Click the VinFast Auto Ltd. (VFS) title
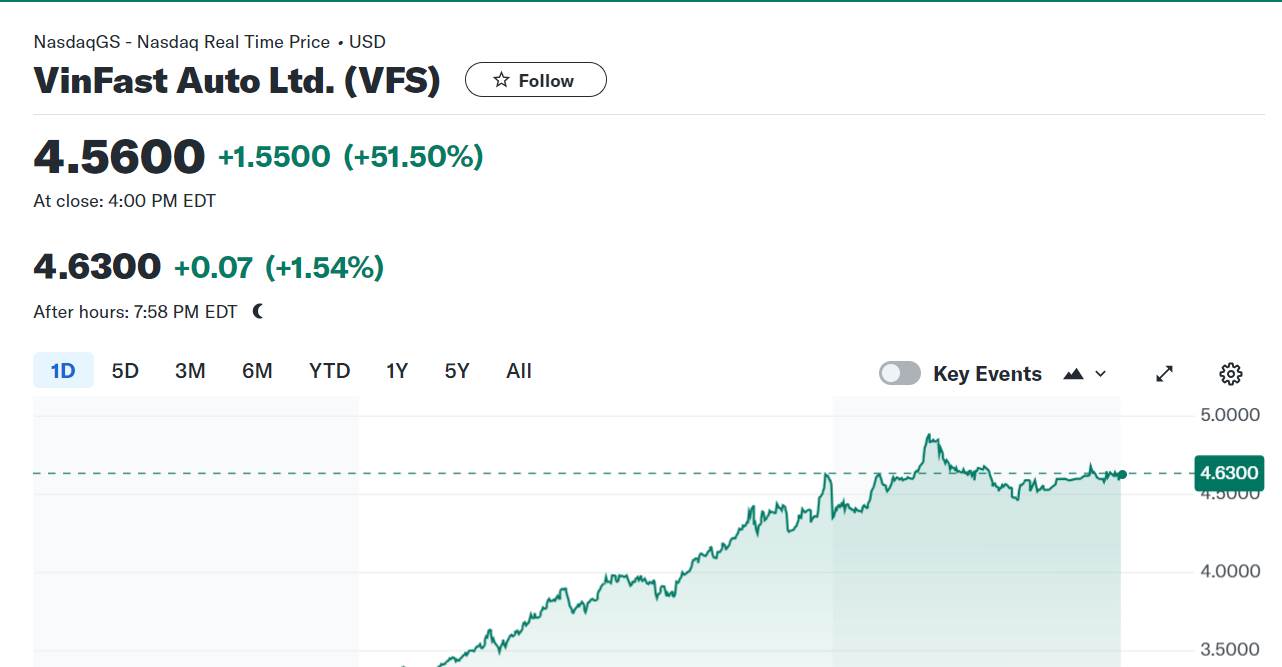Image resolution: width=1282 pixels, height=667 pixels. pyautogui.click(x=237, y=80)
